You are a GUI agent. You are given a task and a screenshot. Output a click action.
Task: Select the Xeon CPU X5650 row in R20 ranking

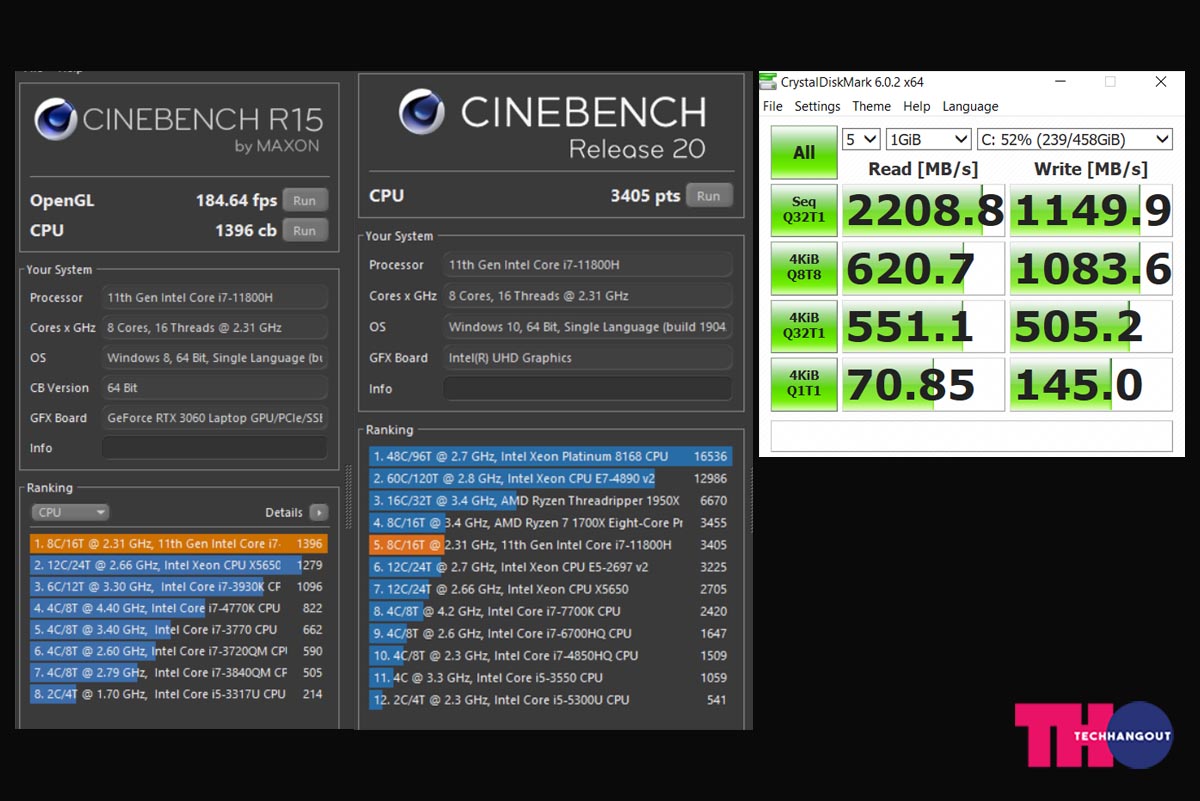(550, 589)
